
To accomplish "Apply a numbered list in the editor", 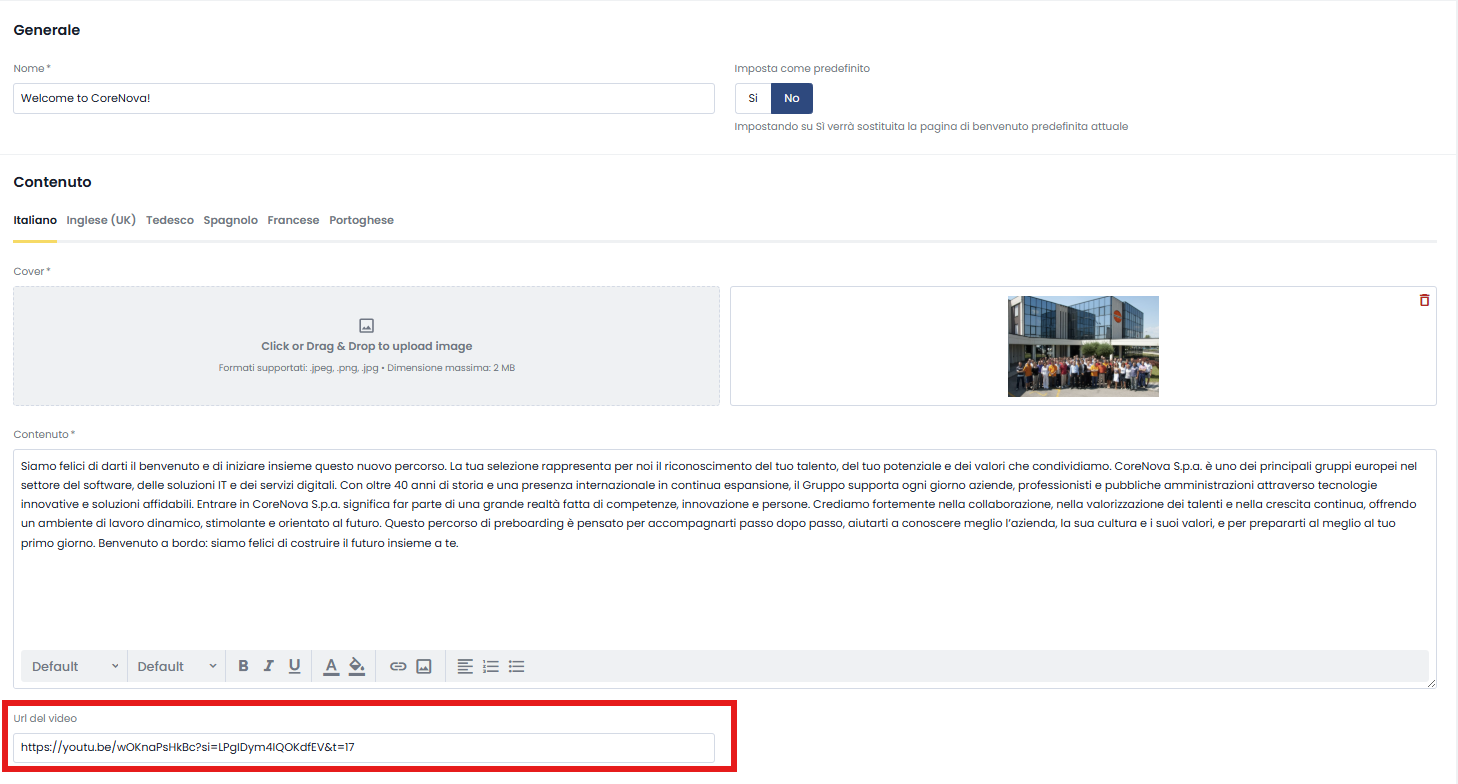I will coord(491,666).
